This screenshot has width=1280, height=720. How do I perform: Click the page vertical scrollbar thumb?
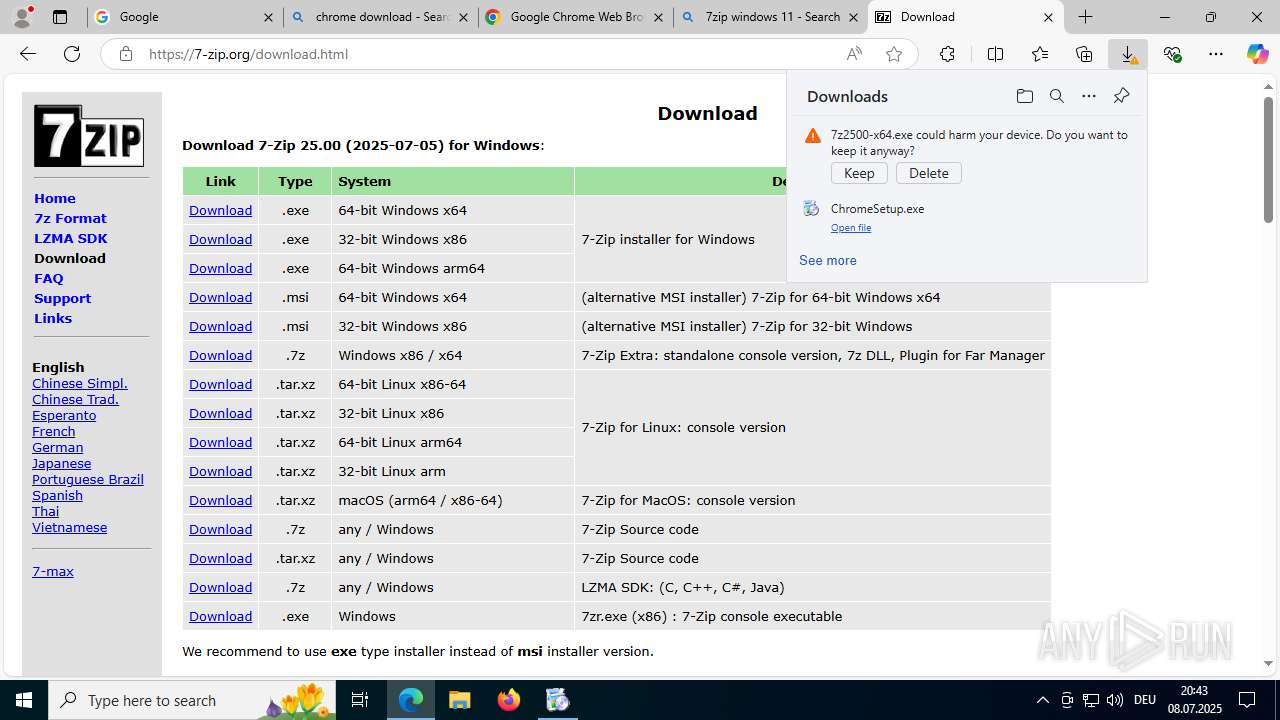[1268, 159]
